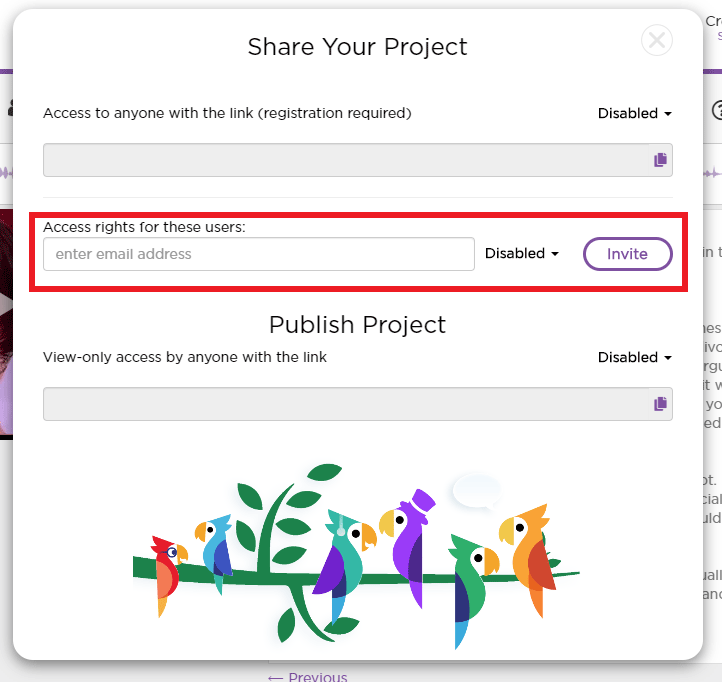Copy the registration-required share link
The height and width of the screenshot is (682, 722).
(x=660, y=160)
